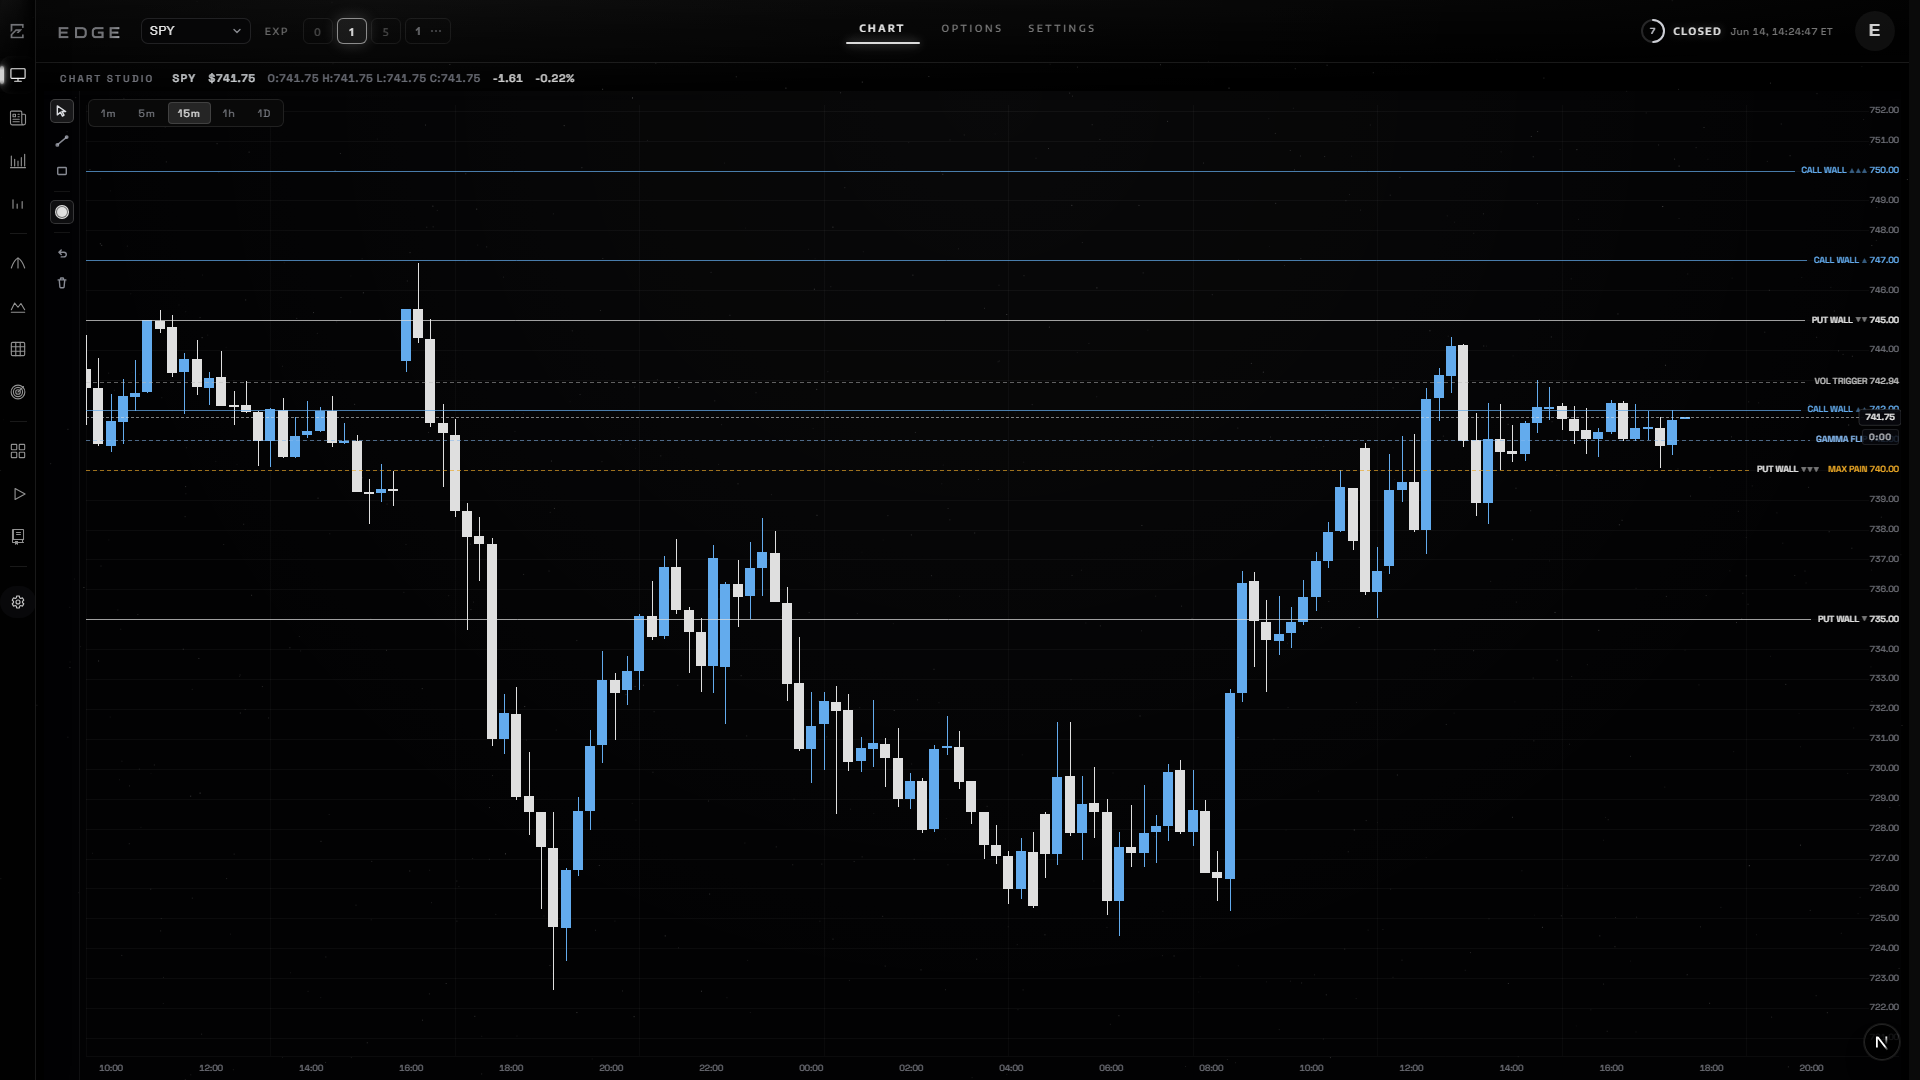Open the distribution curve sidebar icon

[x=18, y=264]
